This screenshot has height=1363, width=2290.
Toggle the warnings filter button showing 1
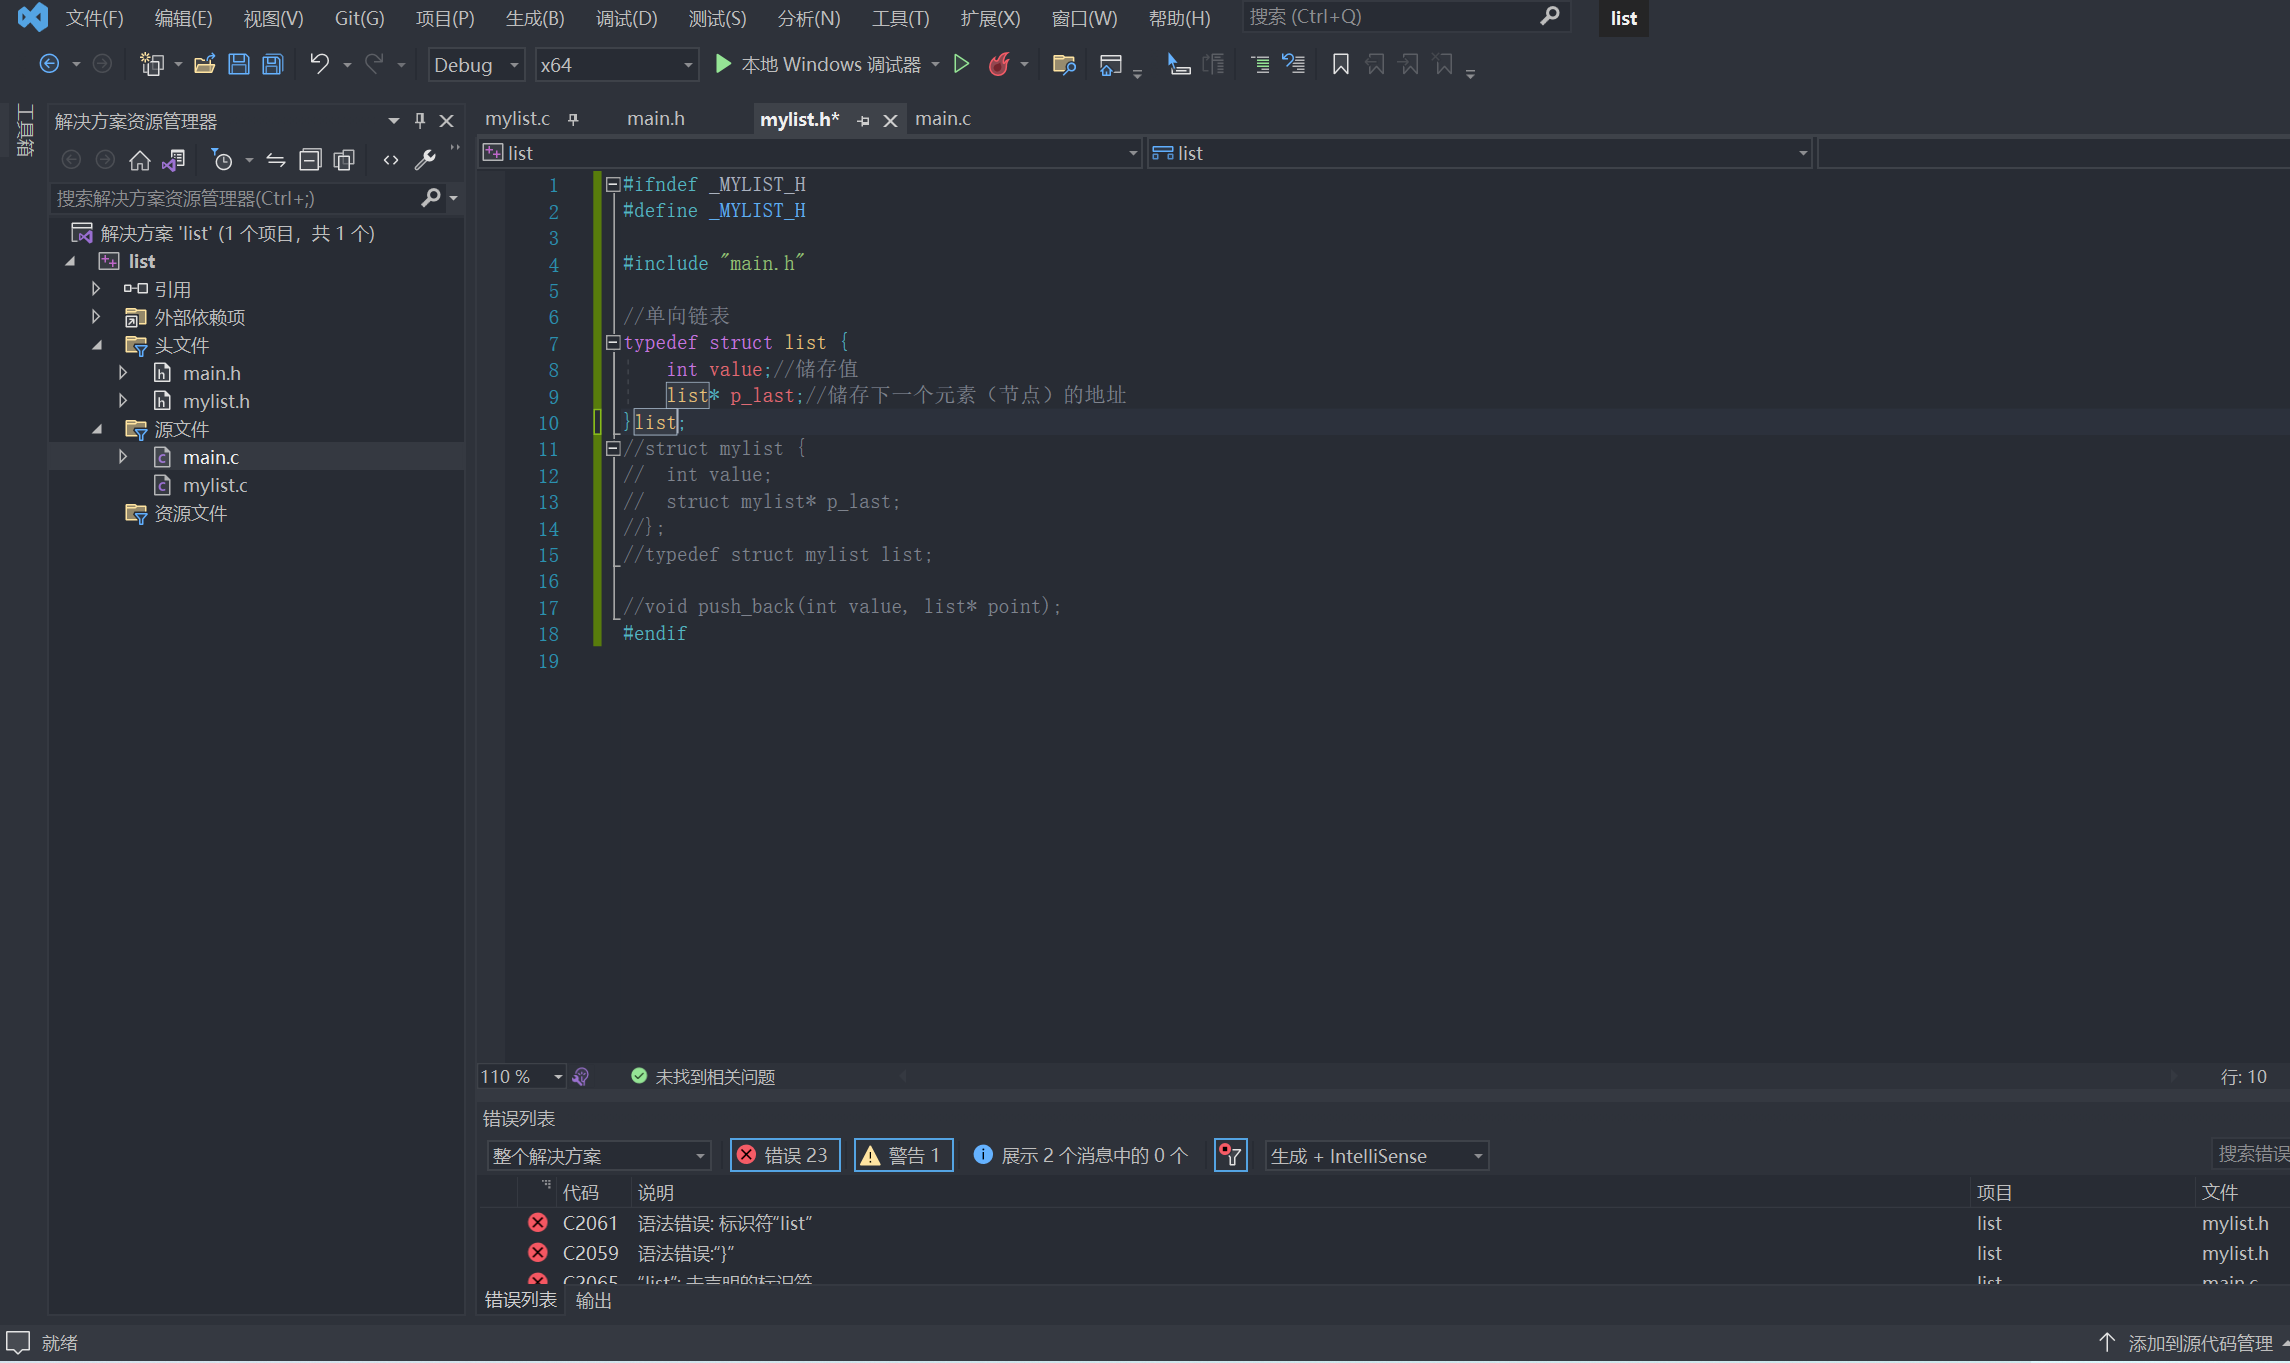coord(903,1155)
